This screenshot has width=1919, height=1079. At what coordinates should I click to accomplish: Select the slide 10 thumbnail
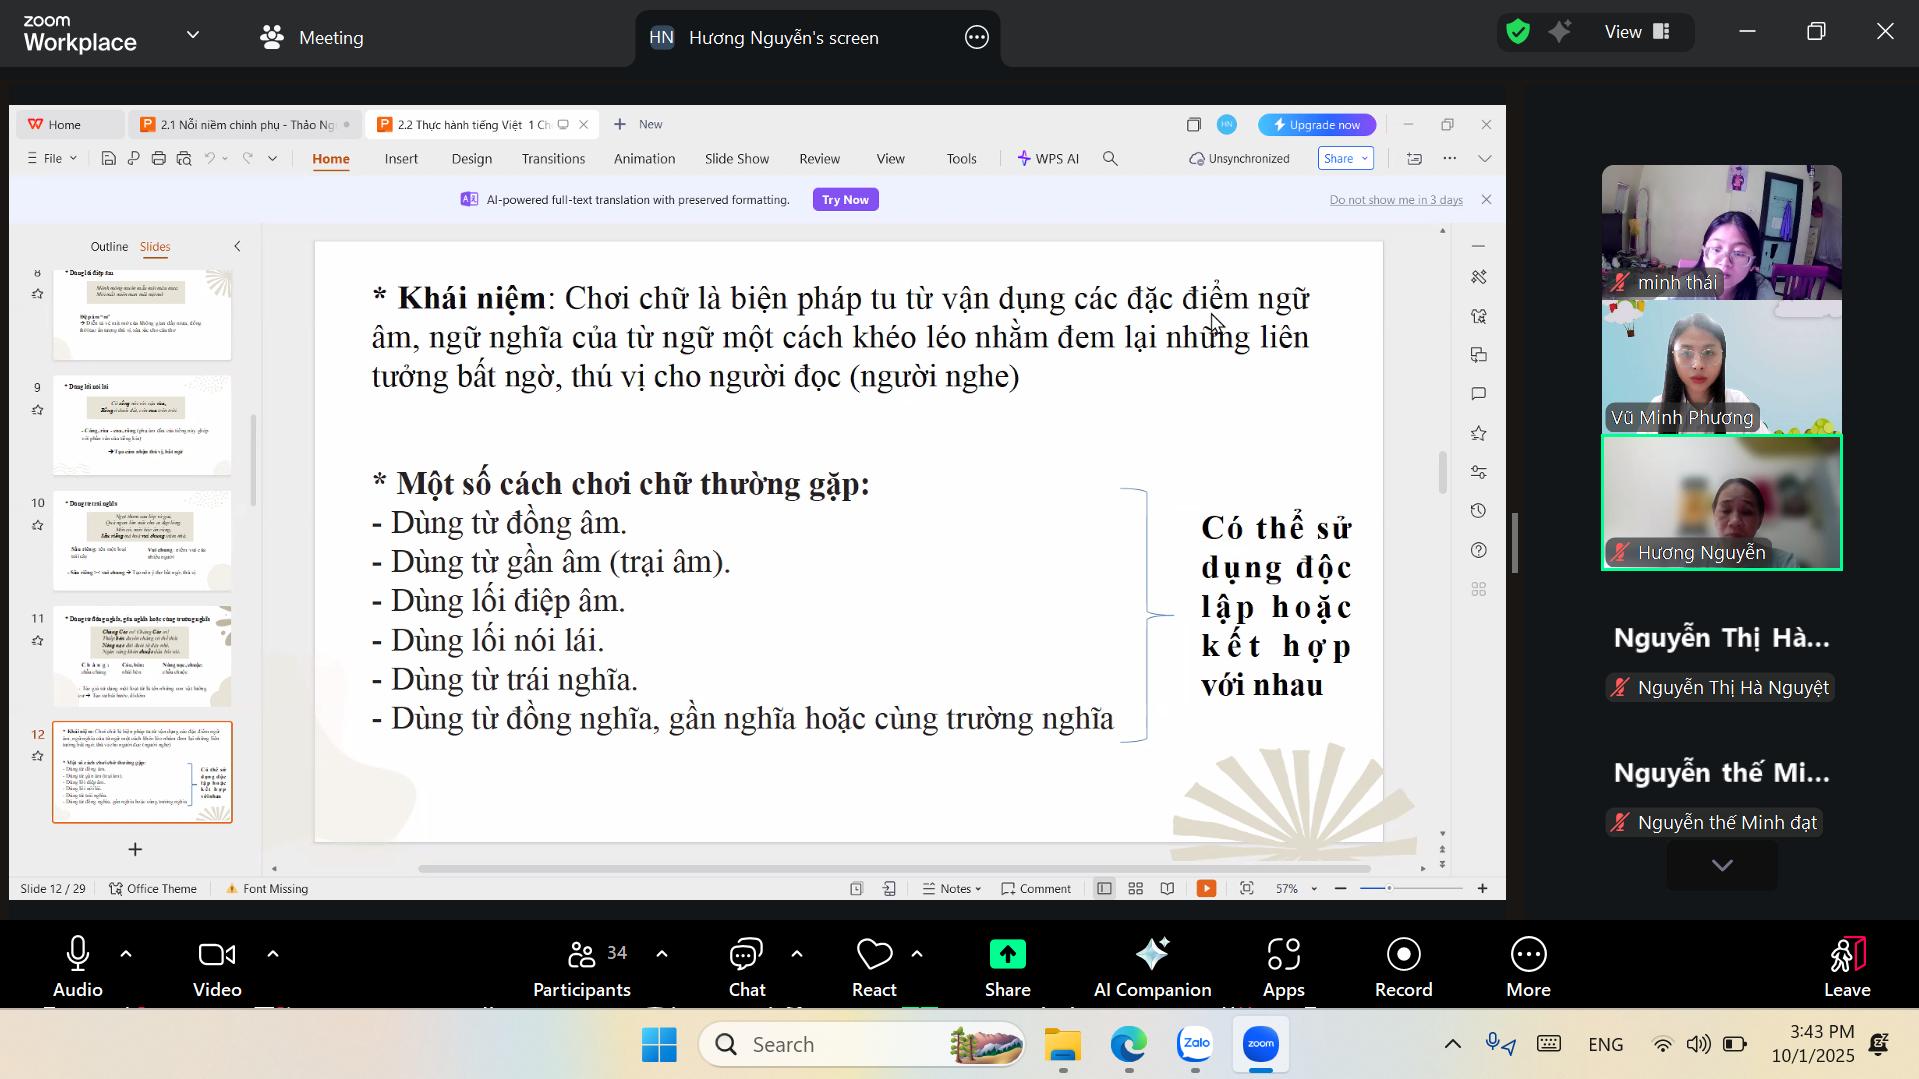(142, 540)
